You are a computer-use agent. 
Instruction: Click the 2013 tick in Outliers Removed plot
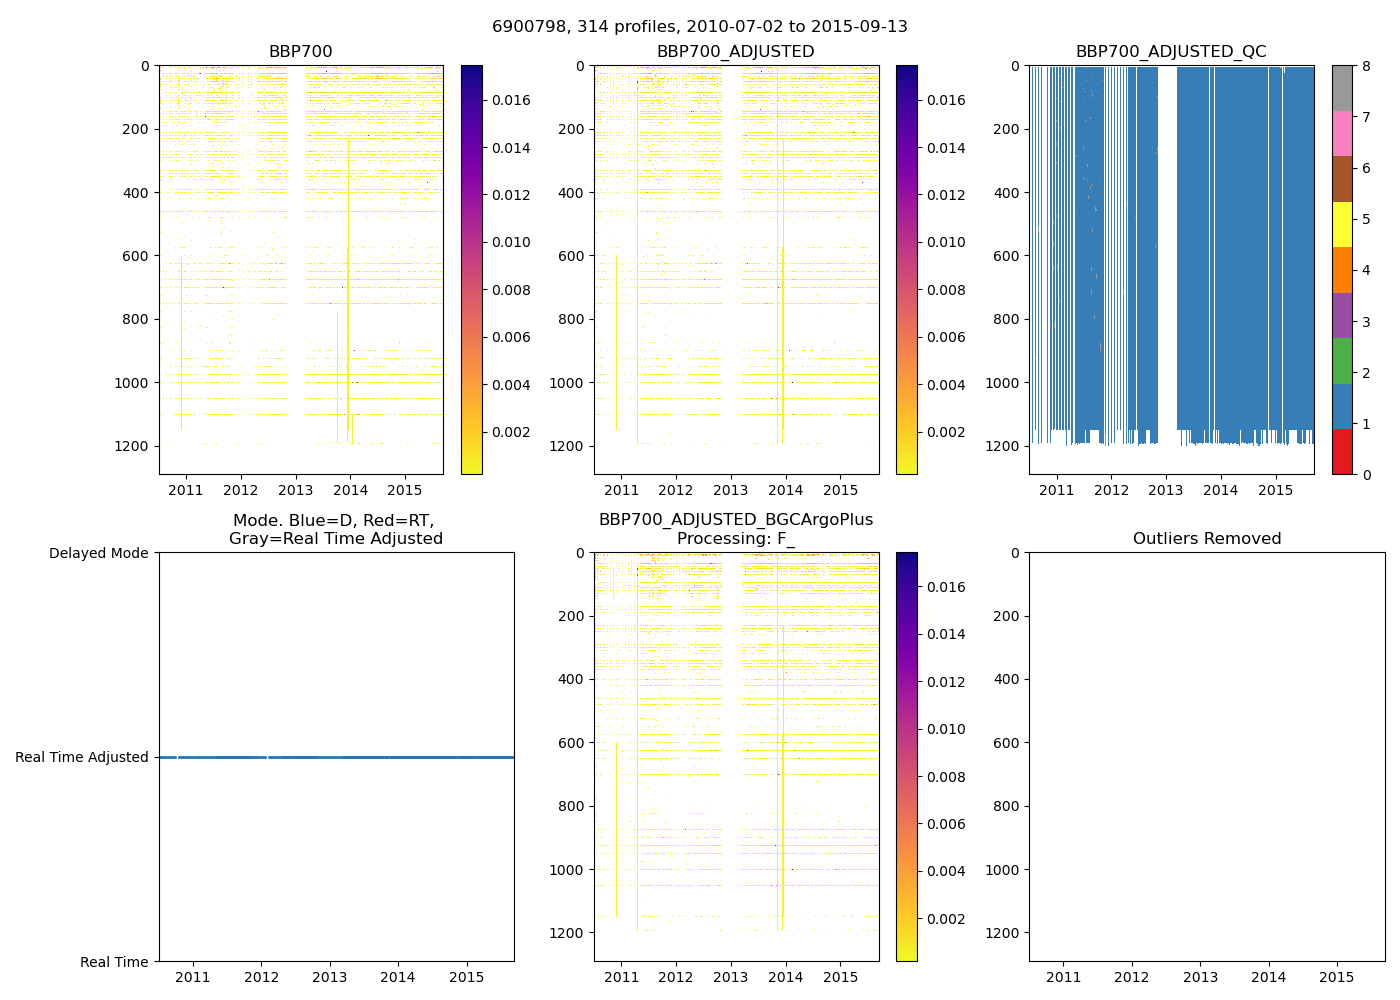pos(1200,977)
